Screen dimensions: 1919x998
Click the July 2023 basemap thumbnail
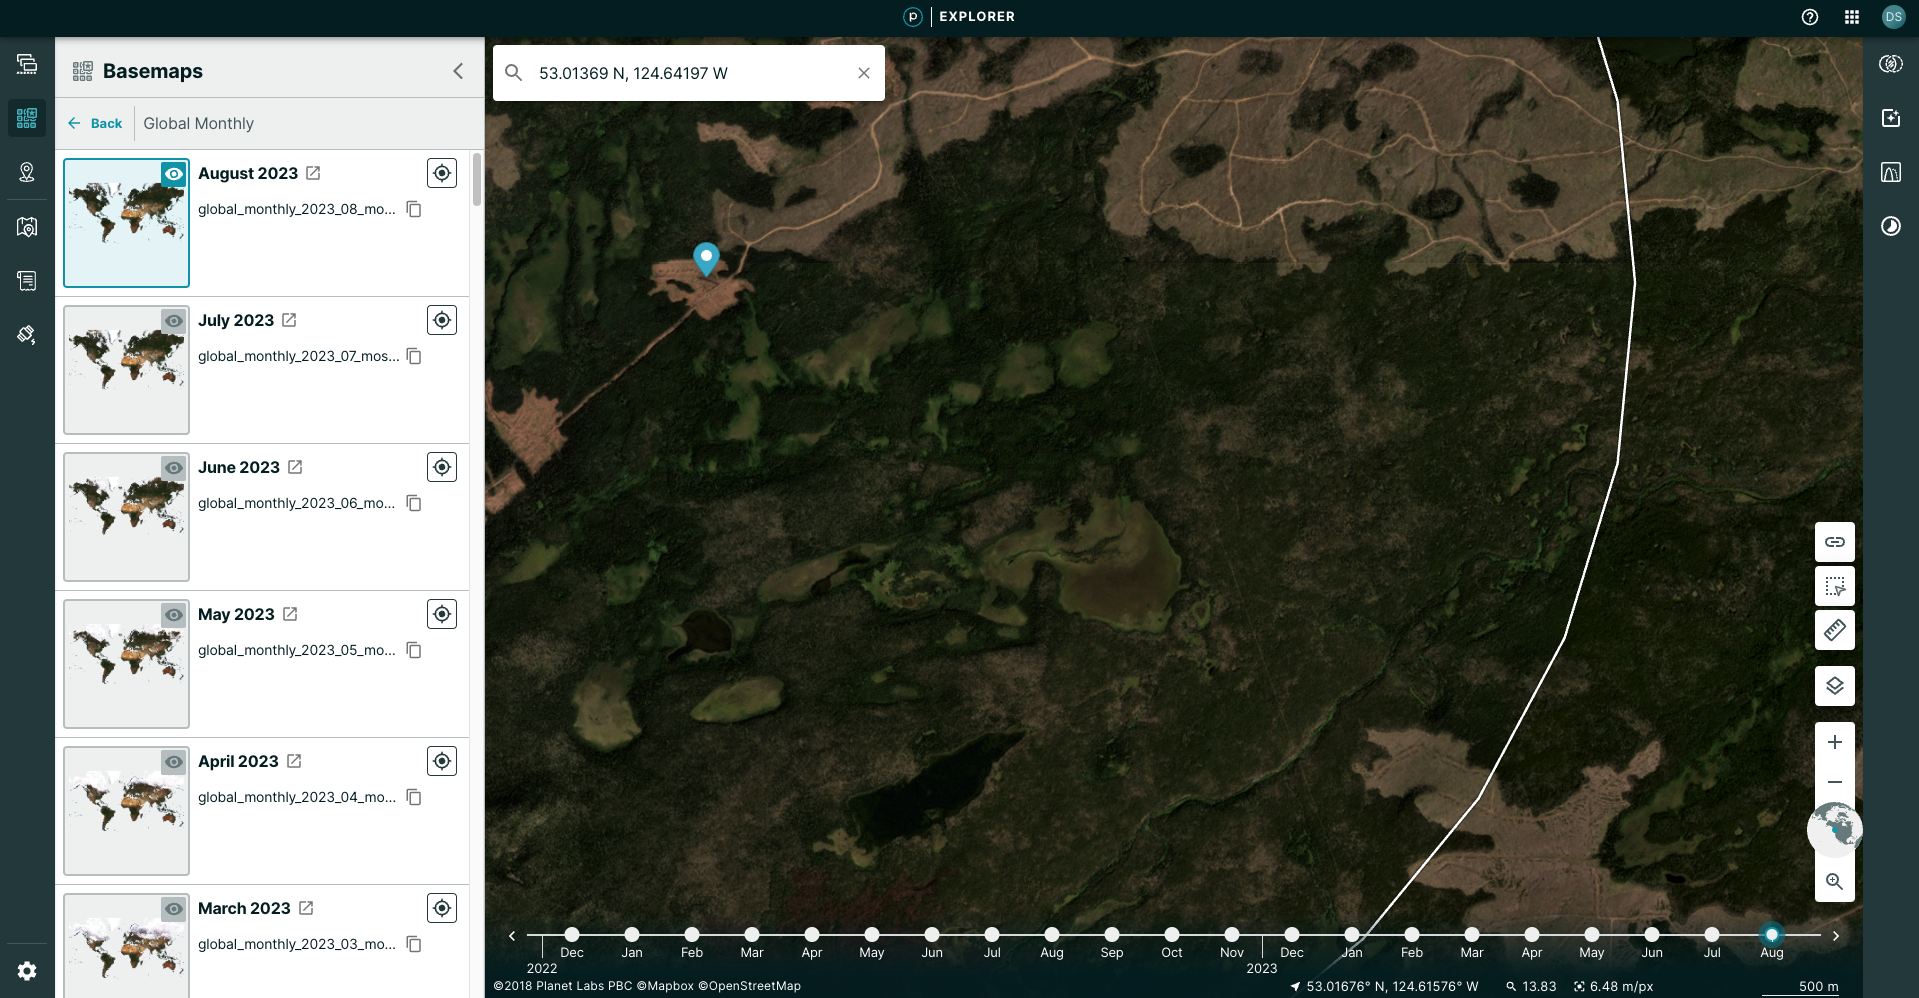126,370
